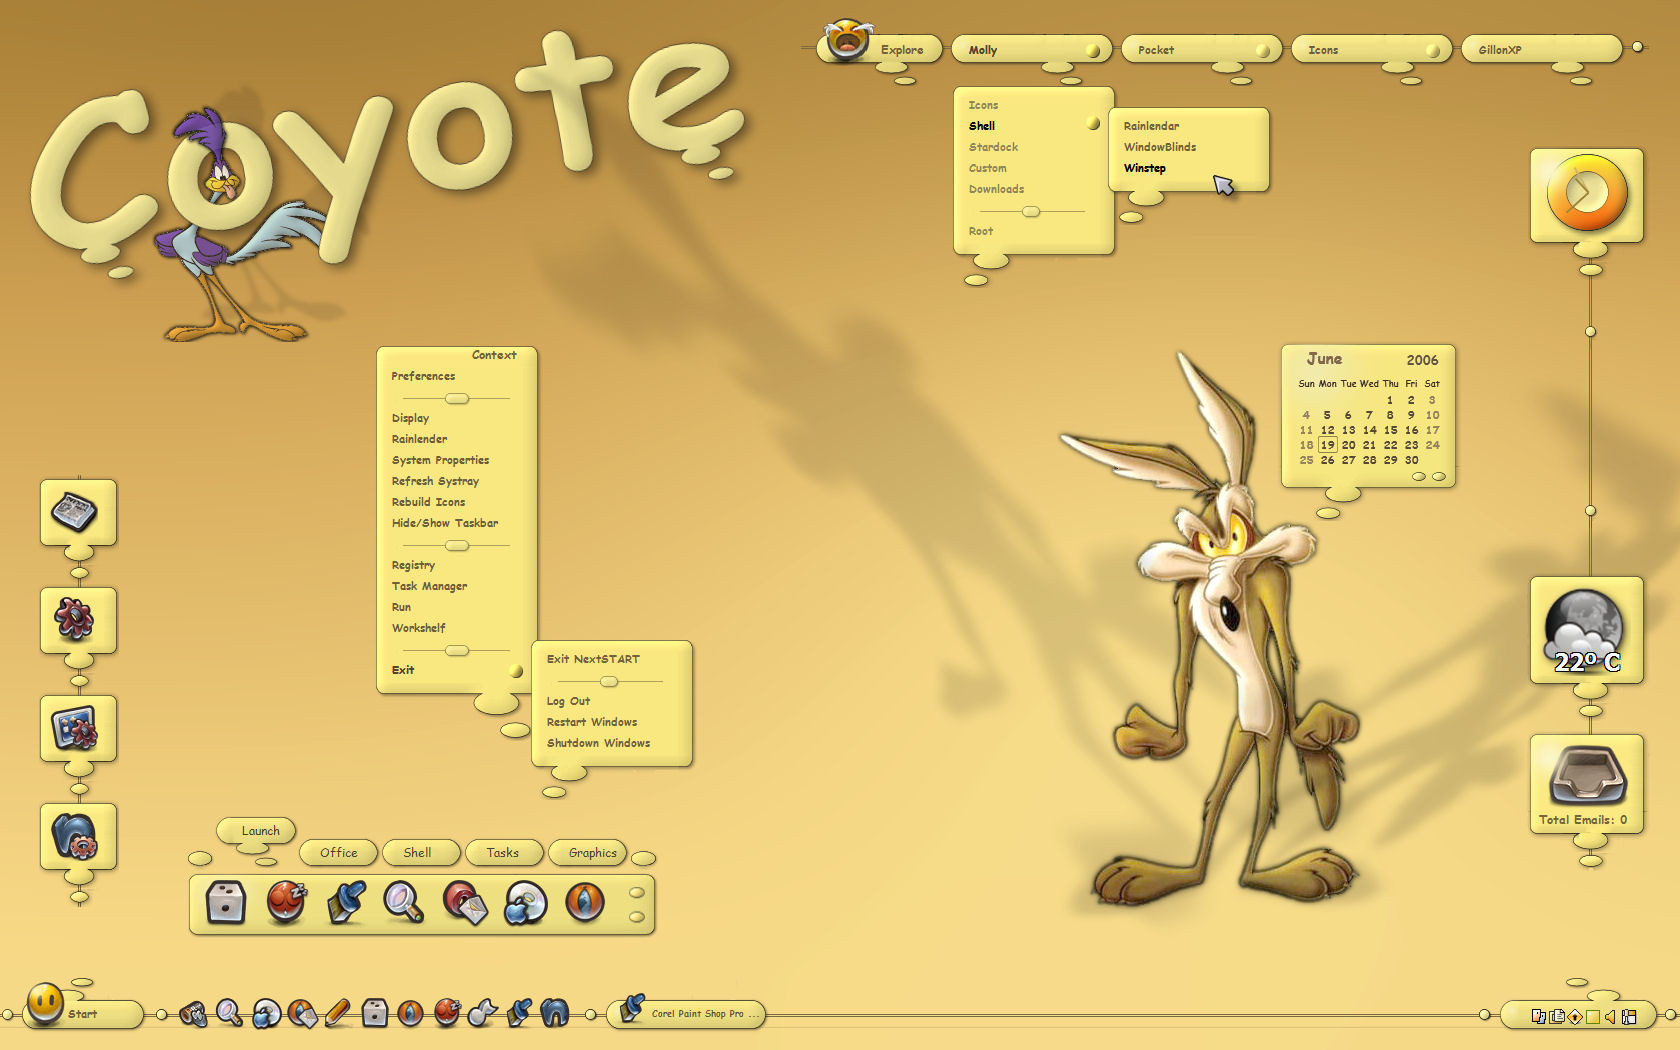Choose Restart Windows in exit submenu

point(591,722)
